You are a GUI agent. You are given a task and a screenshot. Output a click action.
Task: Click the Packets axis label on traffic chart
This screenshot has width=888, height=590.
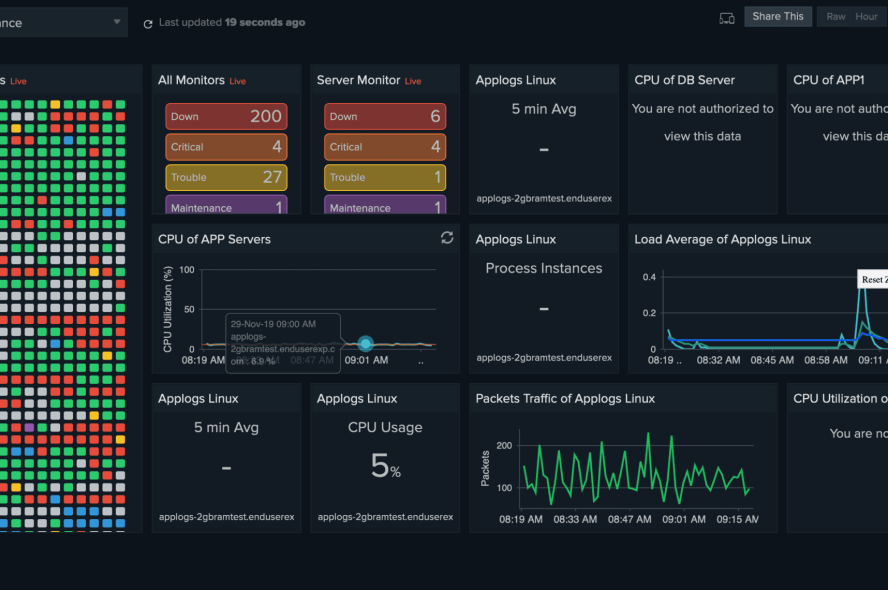pos(486,467)
